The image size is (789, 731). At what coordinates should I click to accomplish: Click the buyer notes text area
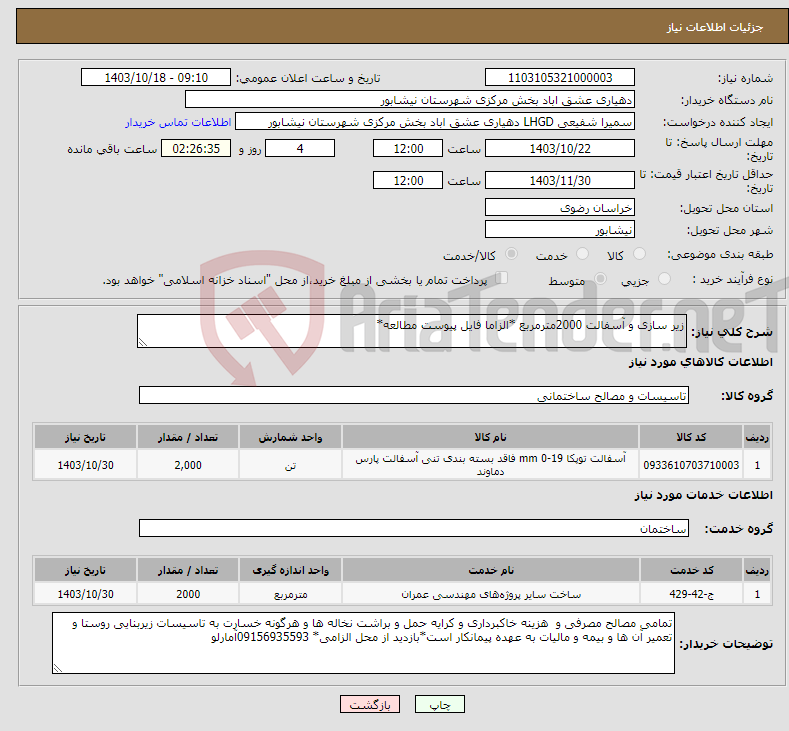363,642
